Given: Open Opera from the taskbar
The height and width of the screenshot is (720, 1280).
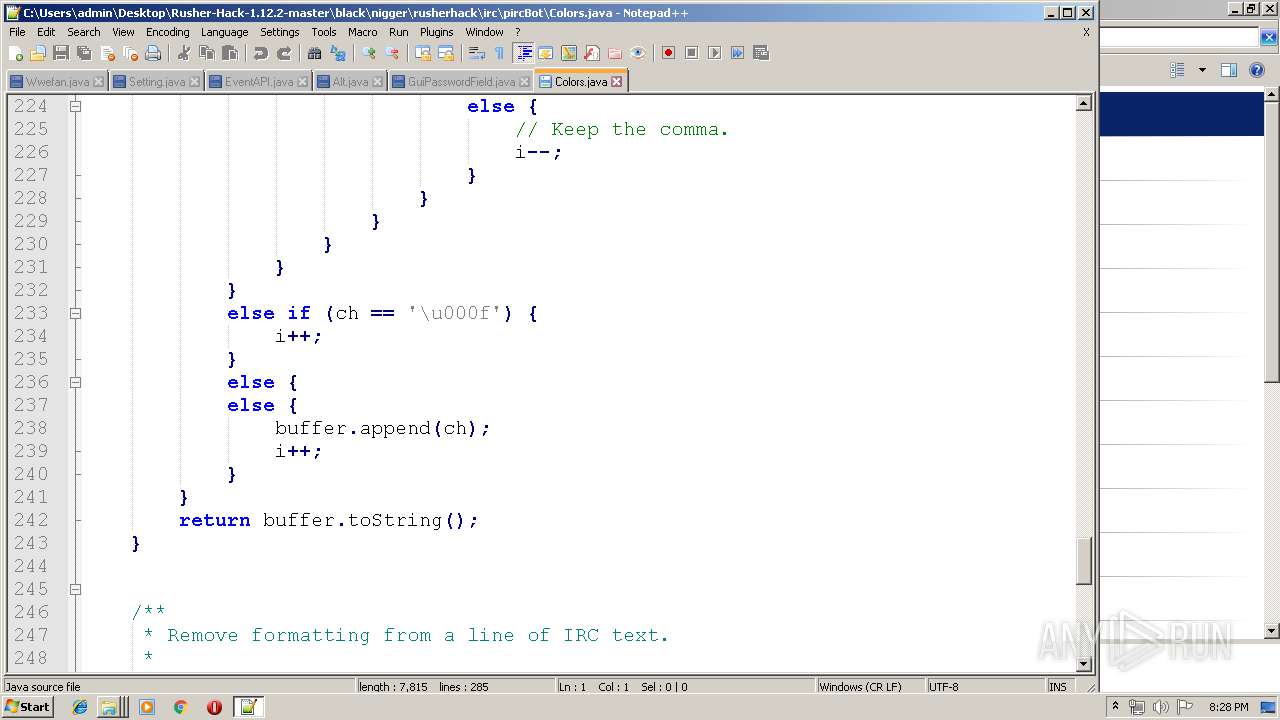Looking at the screenshot, I should pos(214,707).
